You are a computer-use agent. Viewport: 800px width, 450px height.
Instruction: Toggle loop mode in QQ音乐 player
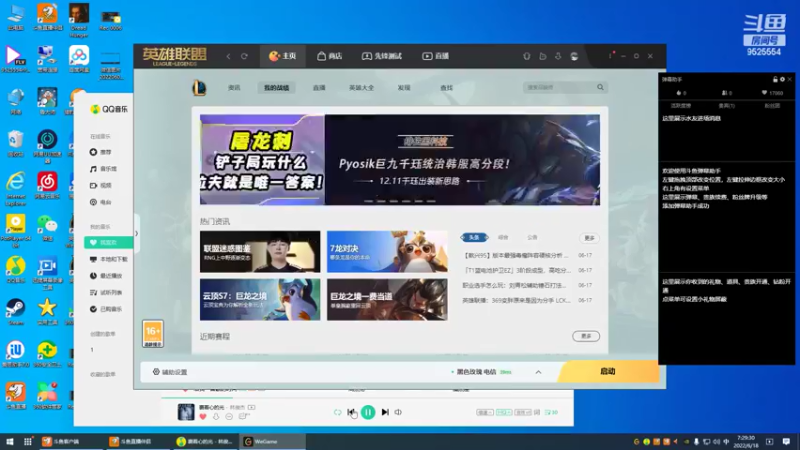coord(337,412)
